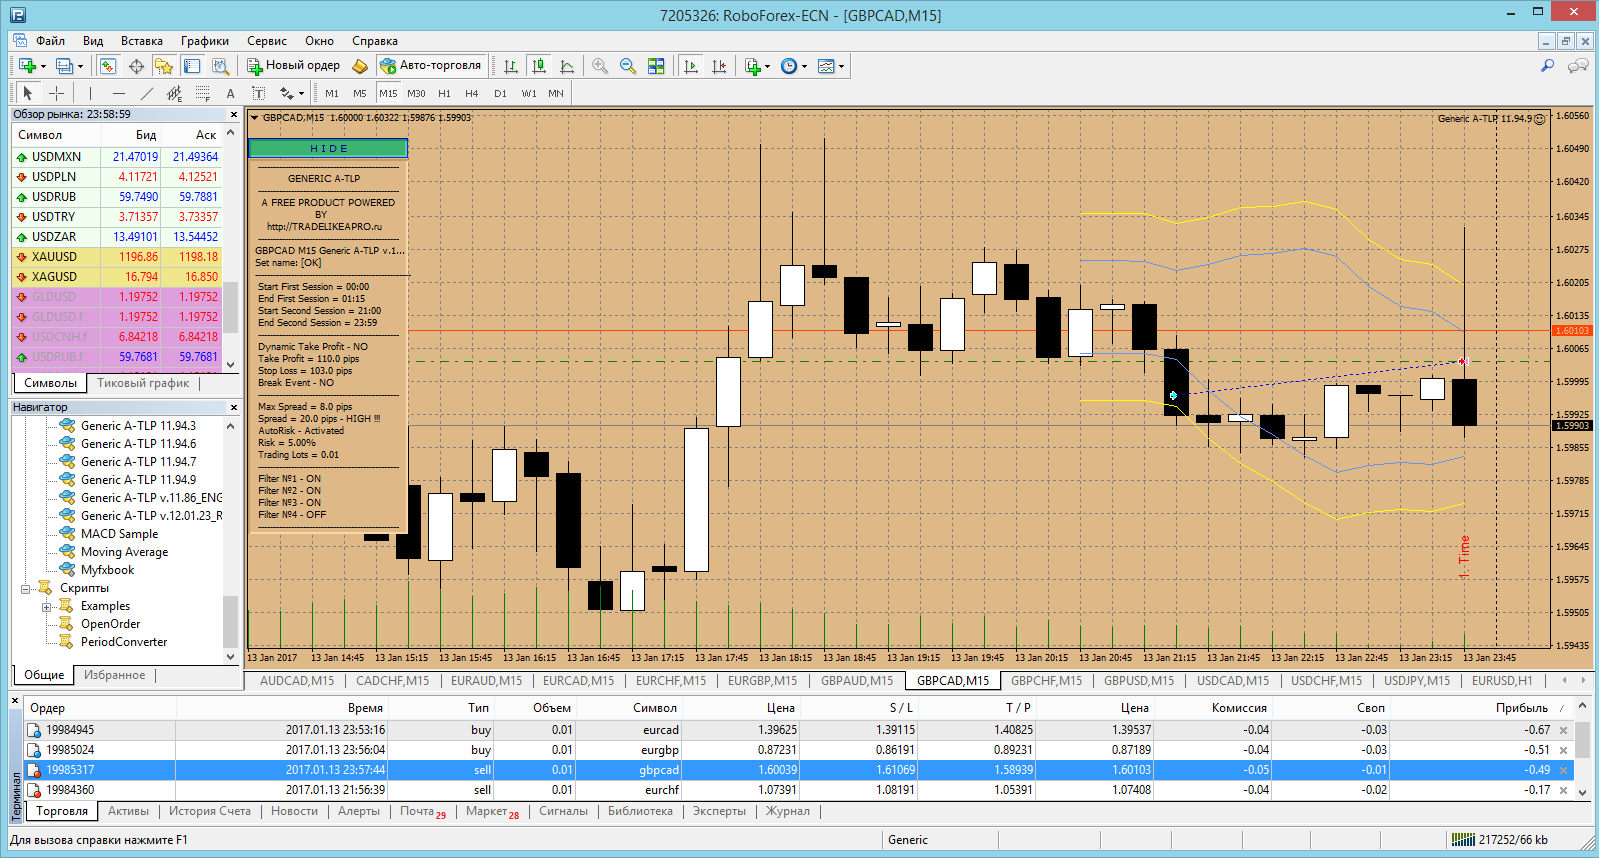Draw a horizontal line on chart
Screen dimensions: 1603x858
point(119,93)
